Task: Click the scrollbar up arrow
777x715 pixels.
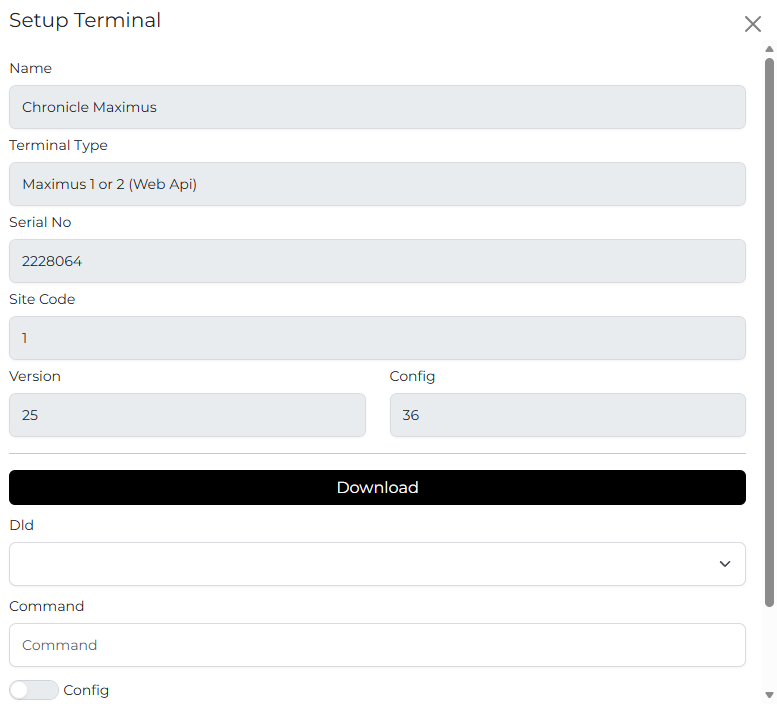Action: (x=769, y=49)
